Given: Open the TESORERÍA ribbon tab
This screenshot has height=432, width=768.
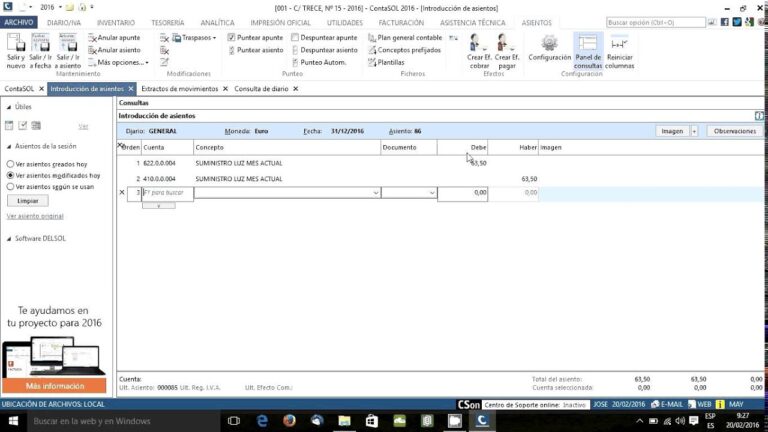Looking at the screenshot, I should [x=168, y=23].
